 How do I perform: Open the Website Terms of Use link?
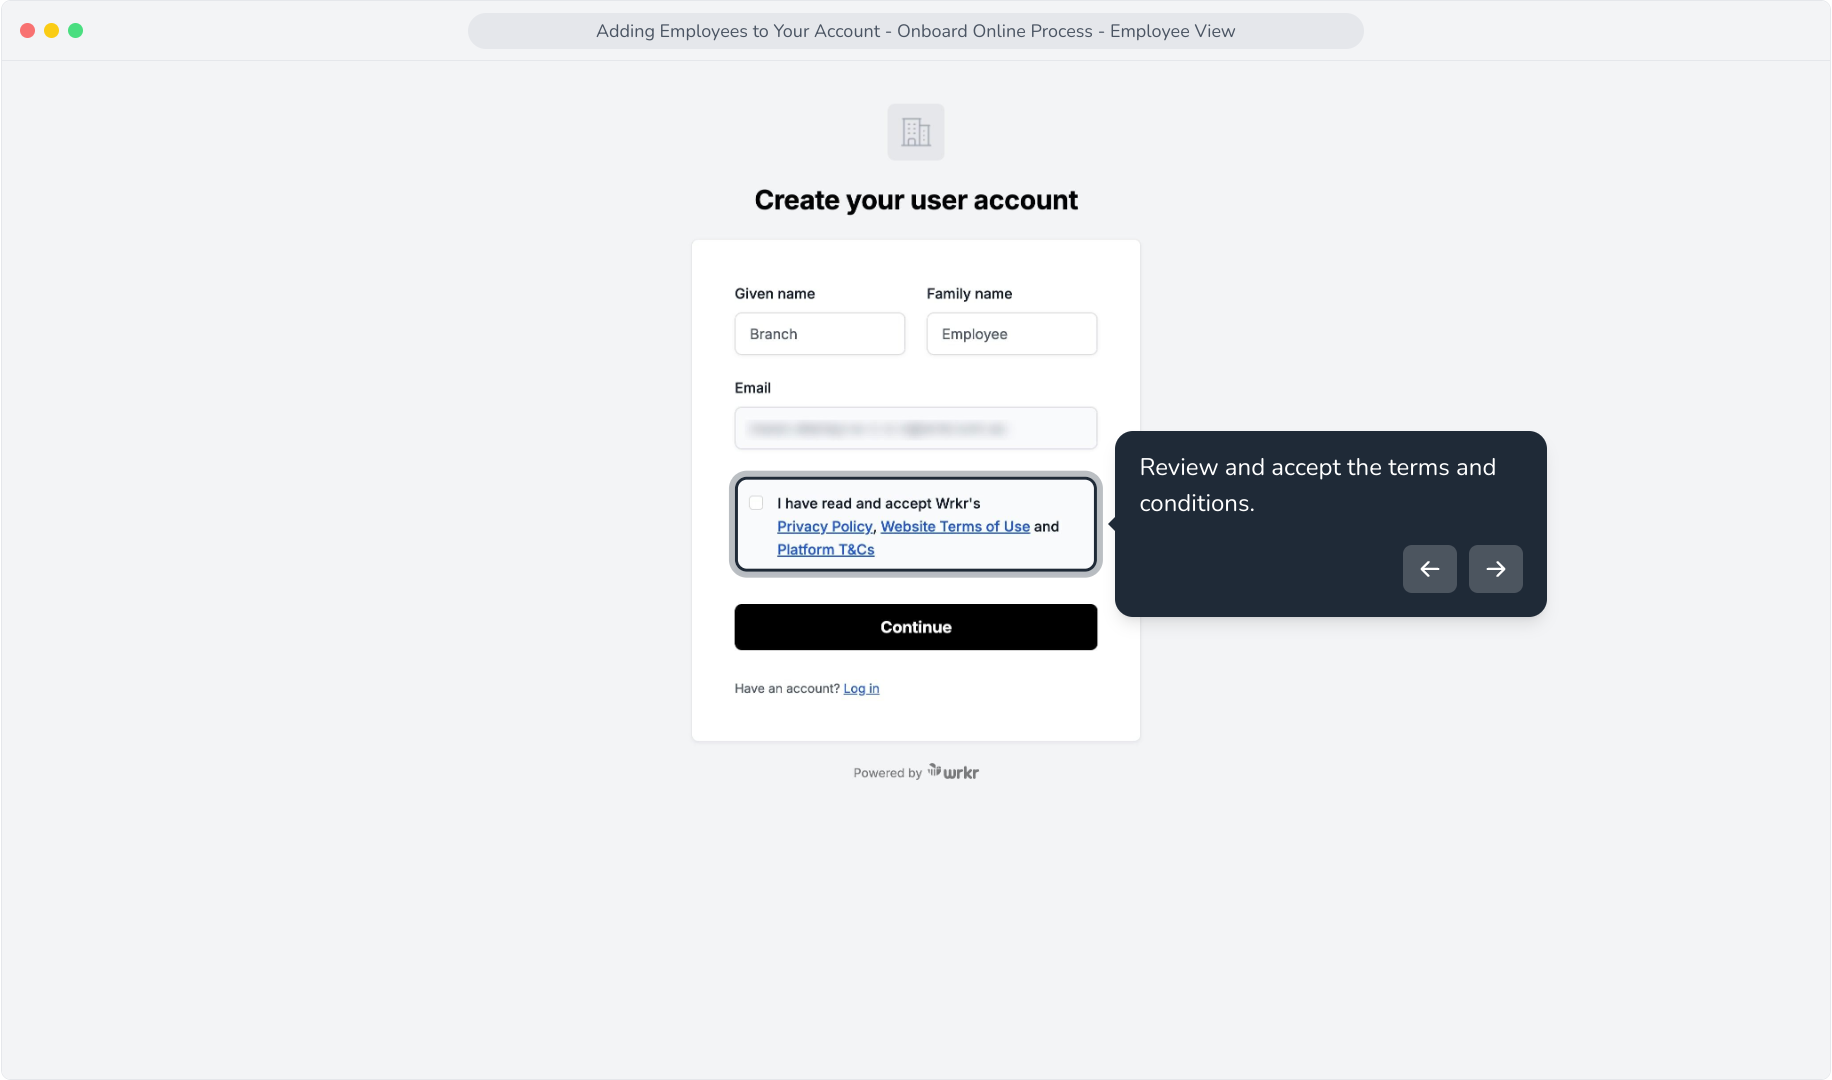tap(955, 526)
